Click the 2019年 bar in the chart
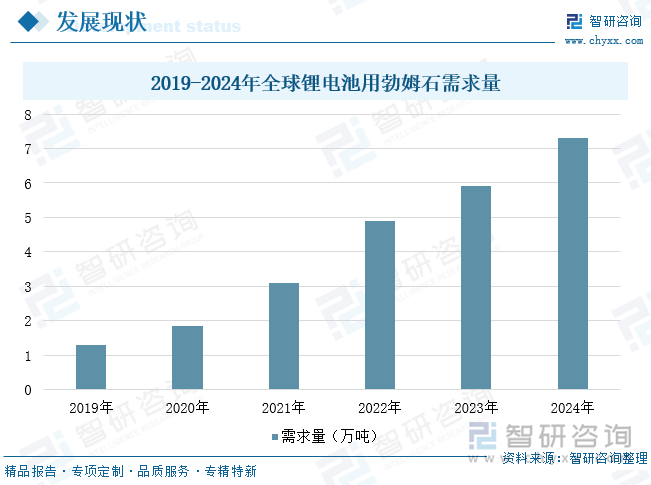 [x=91, y=367]
